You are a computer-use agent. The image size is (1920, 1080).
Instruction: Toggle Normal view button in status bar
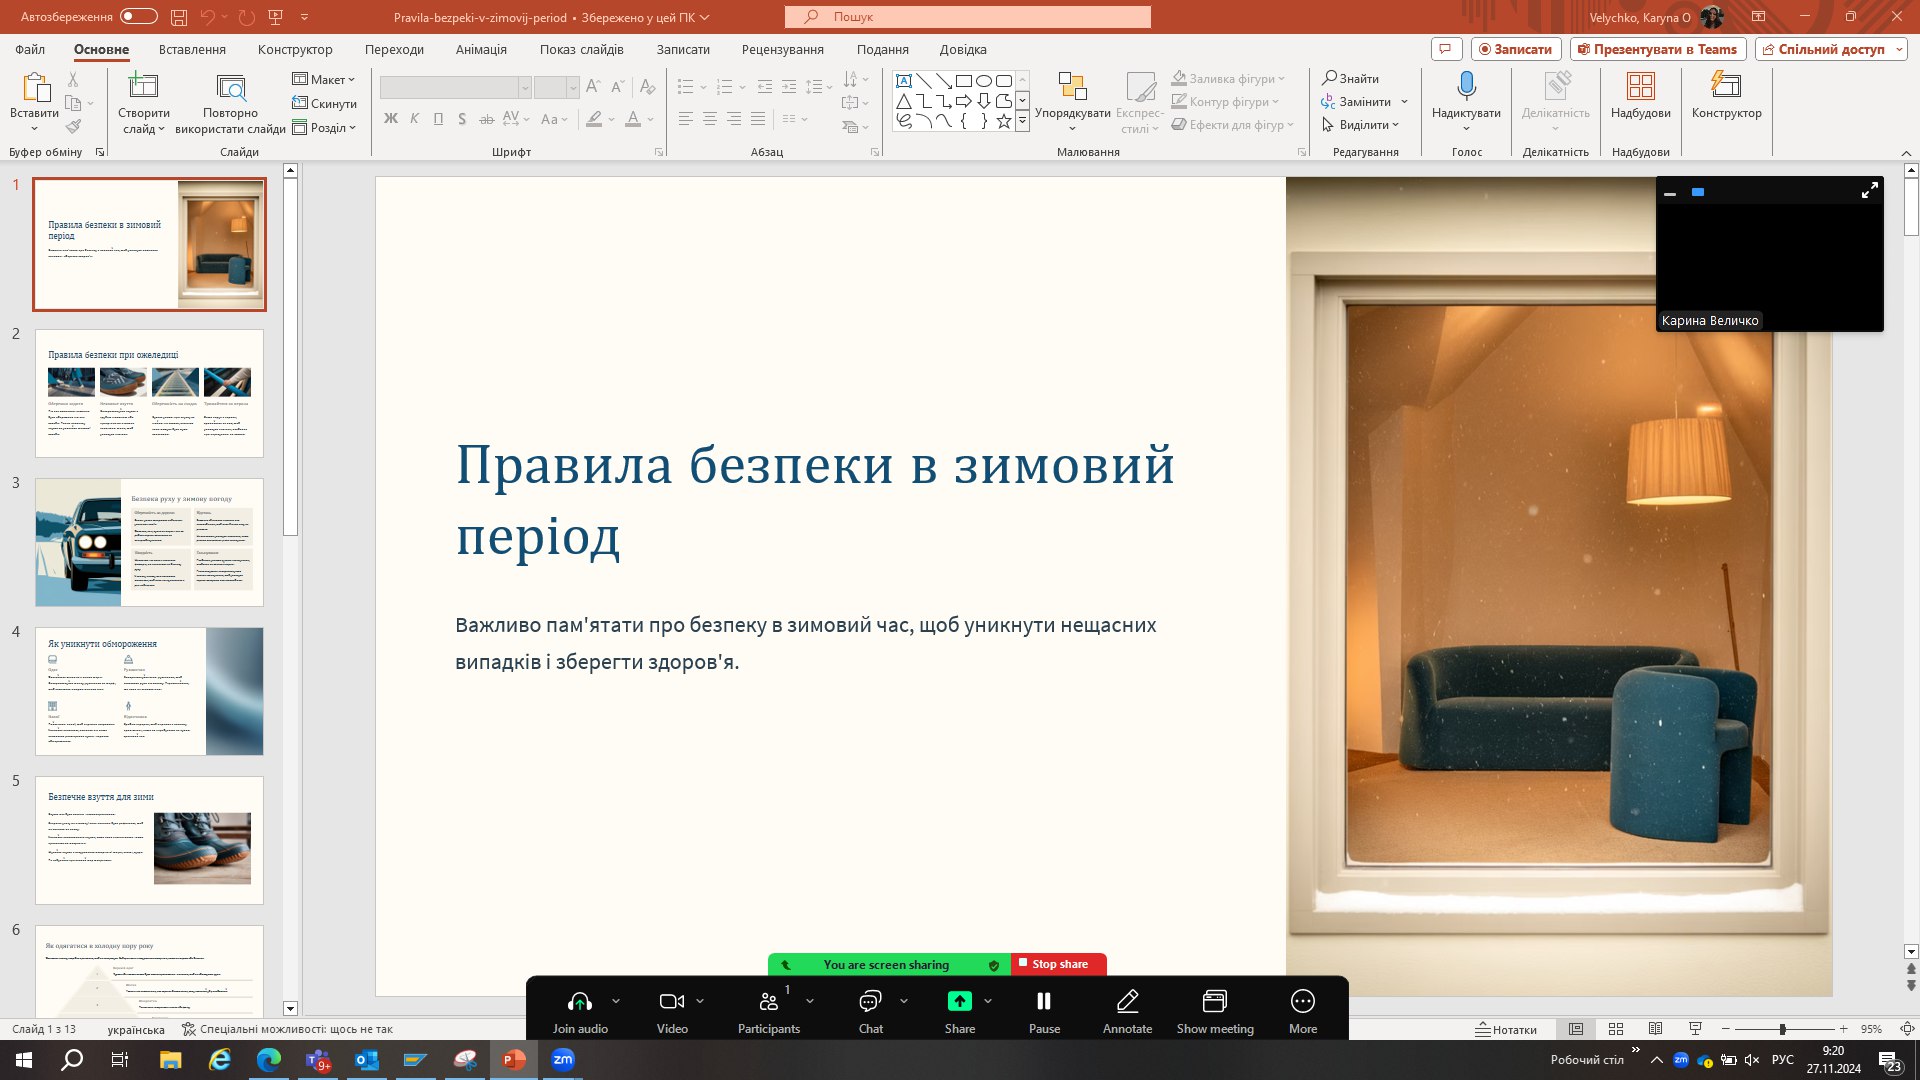click(1576, 1029)
